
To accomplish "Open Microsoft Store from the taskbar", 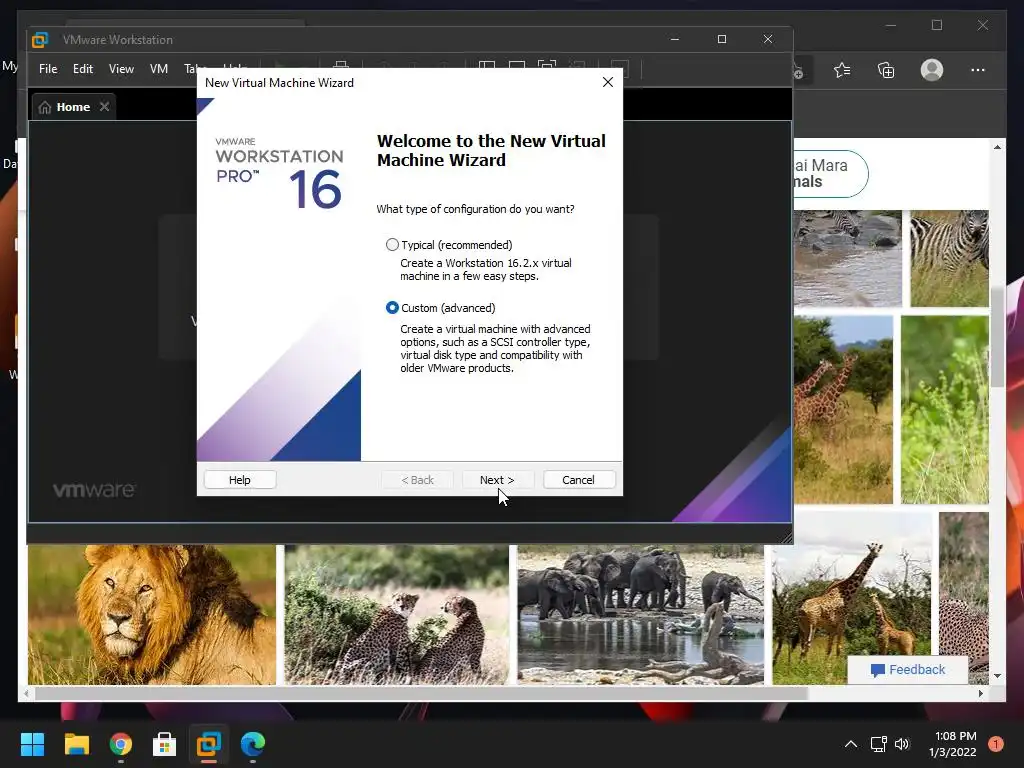I will 165,744.
